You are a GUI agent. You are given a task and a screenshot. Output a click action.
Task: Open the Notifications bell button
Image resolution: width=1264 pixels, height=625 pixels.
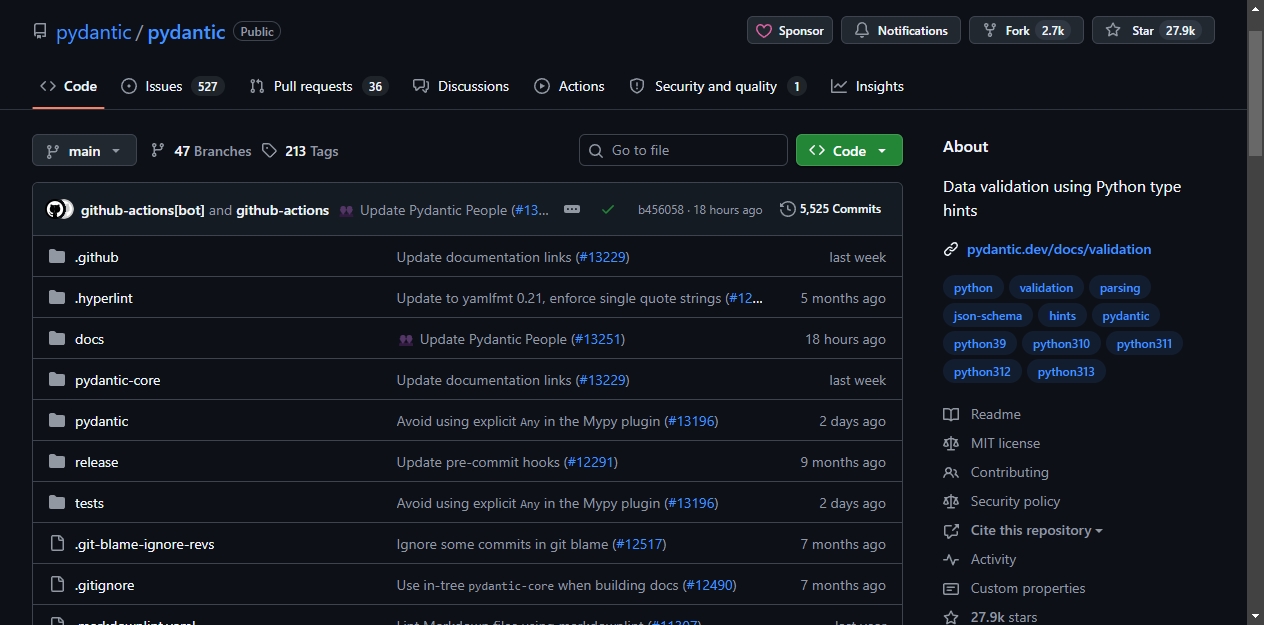(x=901, y=31)
